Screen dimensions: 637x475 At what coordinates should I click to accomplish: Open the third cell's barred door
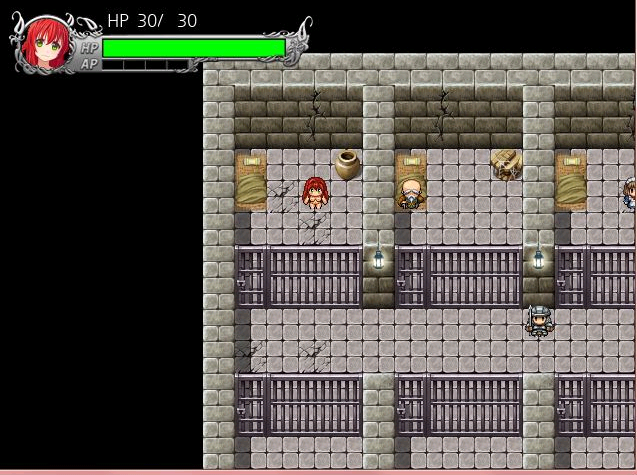point(571,276)
